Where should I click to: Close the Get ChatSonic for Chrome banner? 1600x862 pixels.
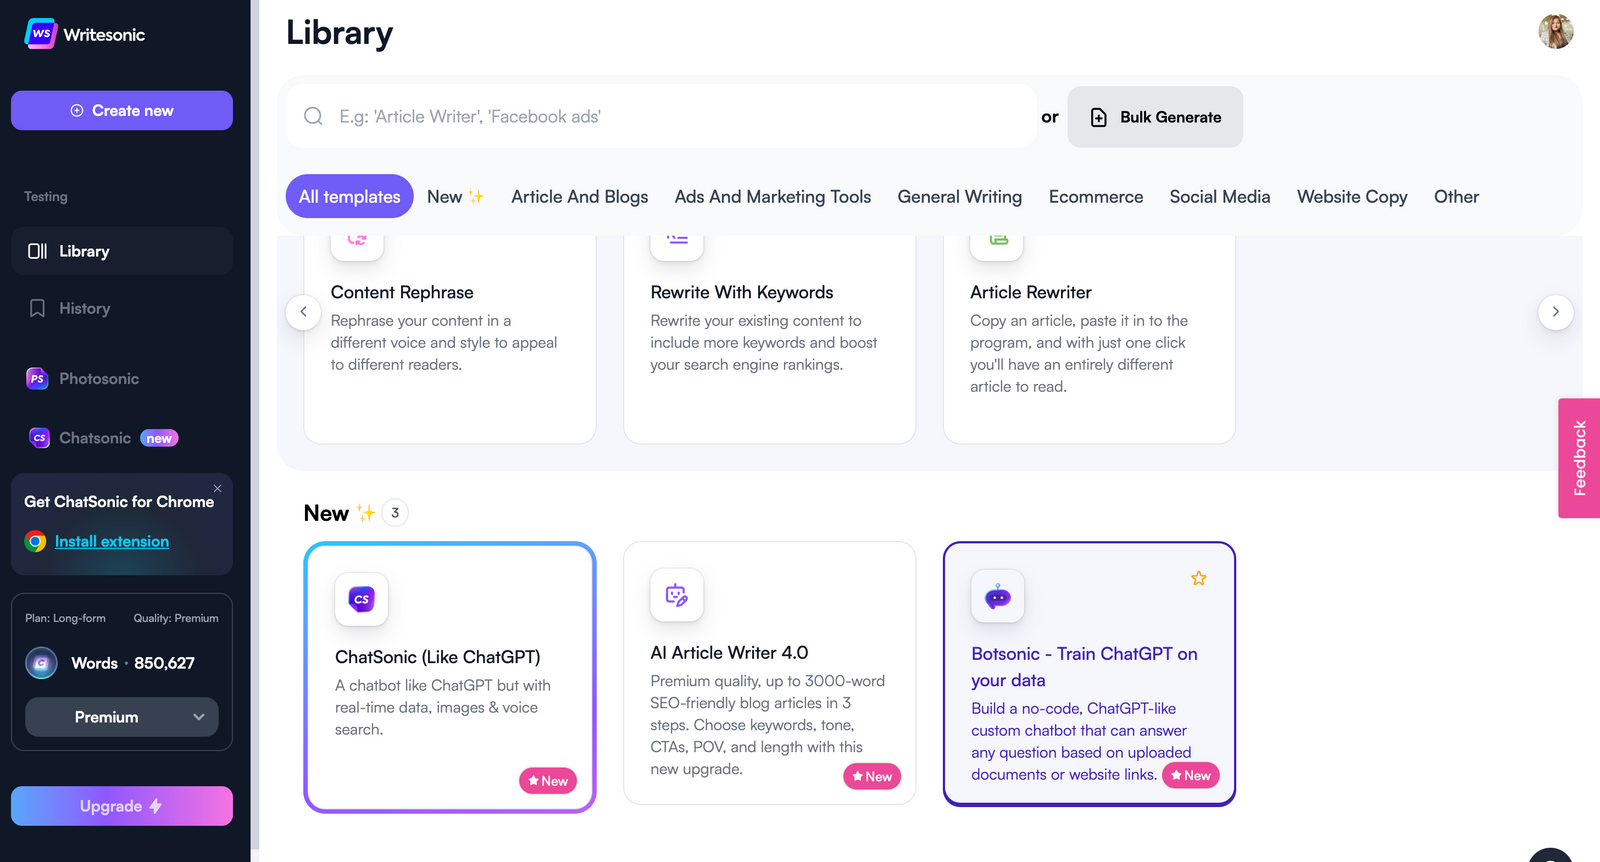pos(217,488)
